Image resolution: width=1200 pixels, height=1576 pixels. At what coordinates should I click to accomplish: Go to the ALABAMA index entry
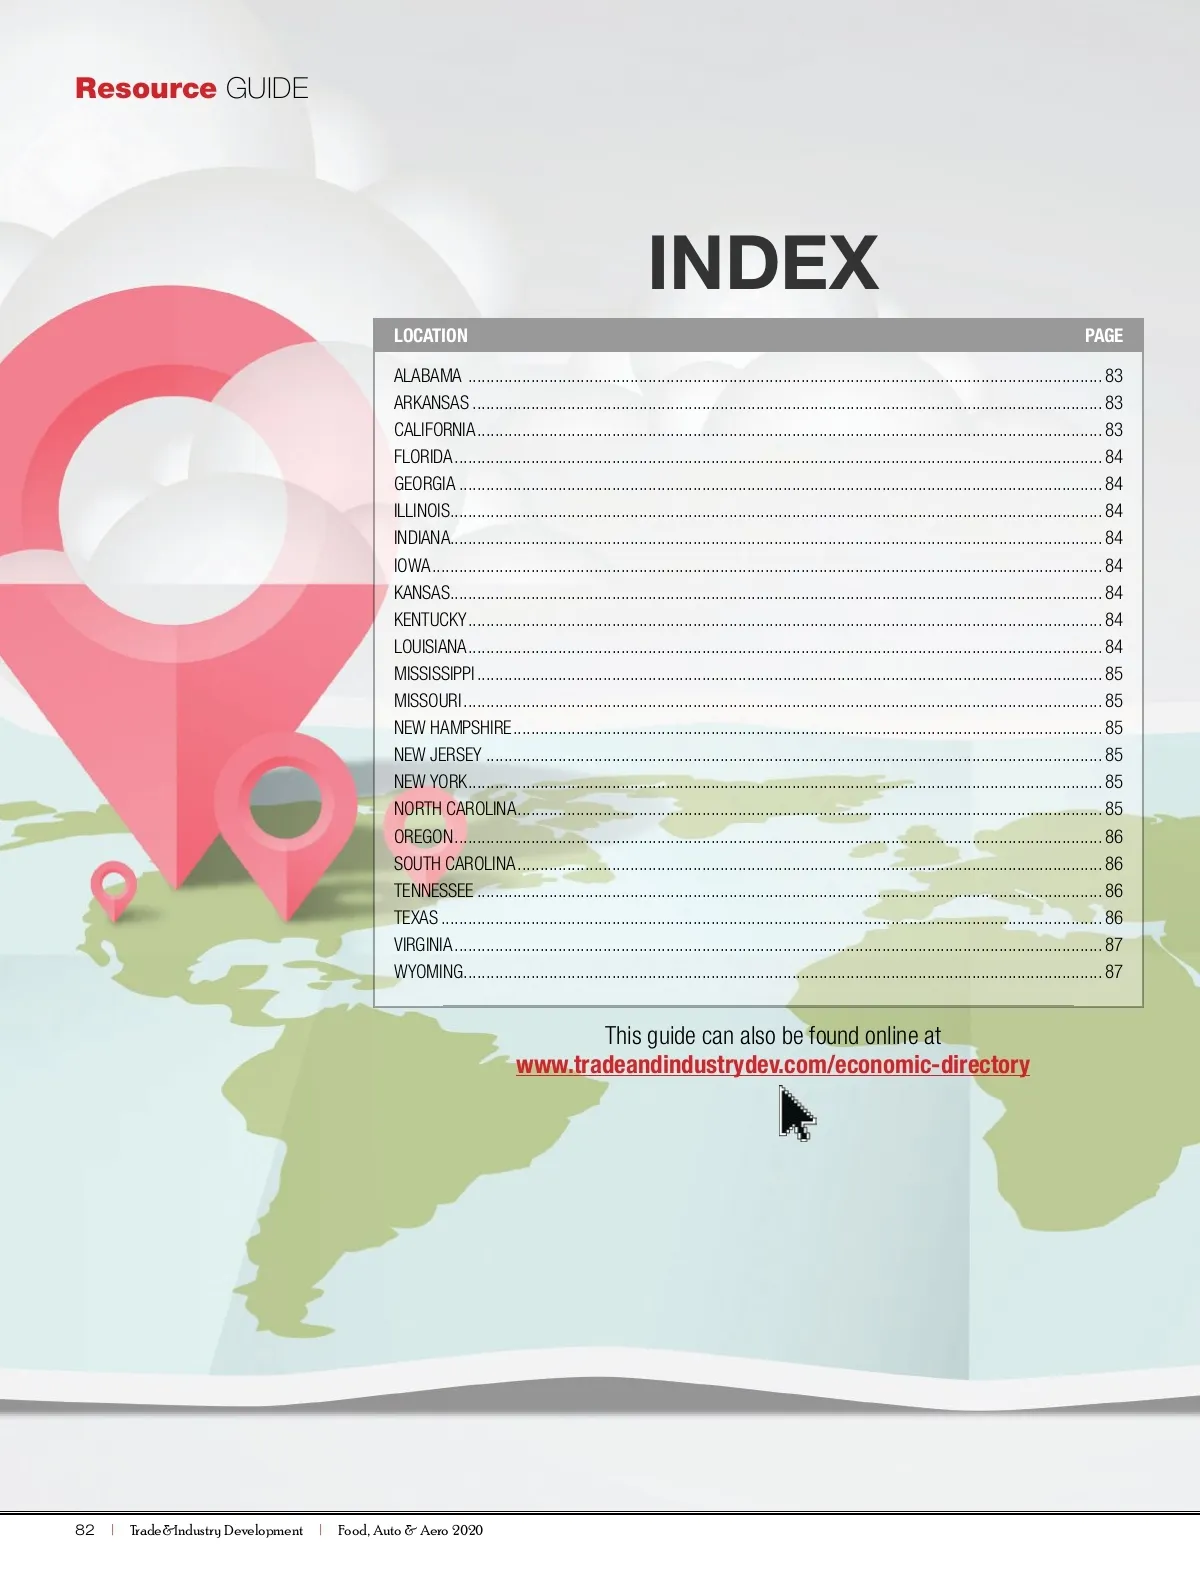pyautogui.click(x=427, y=376)
